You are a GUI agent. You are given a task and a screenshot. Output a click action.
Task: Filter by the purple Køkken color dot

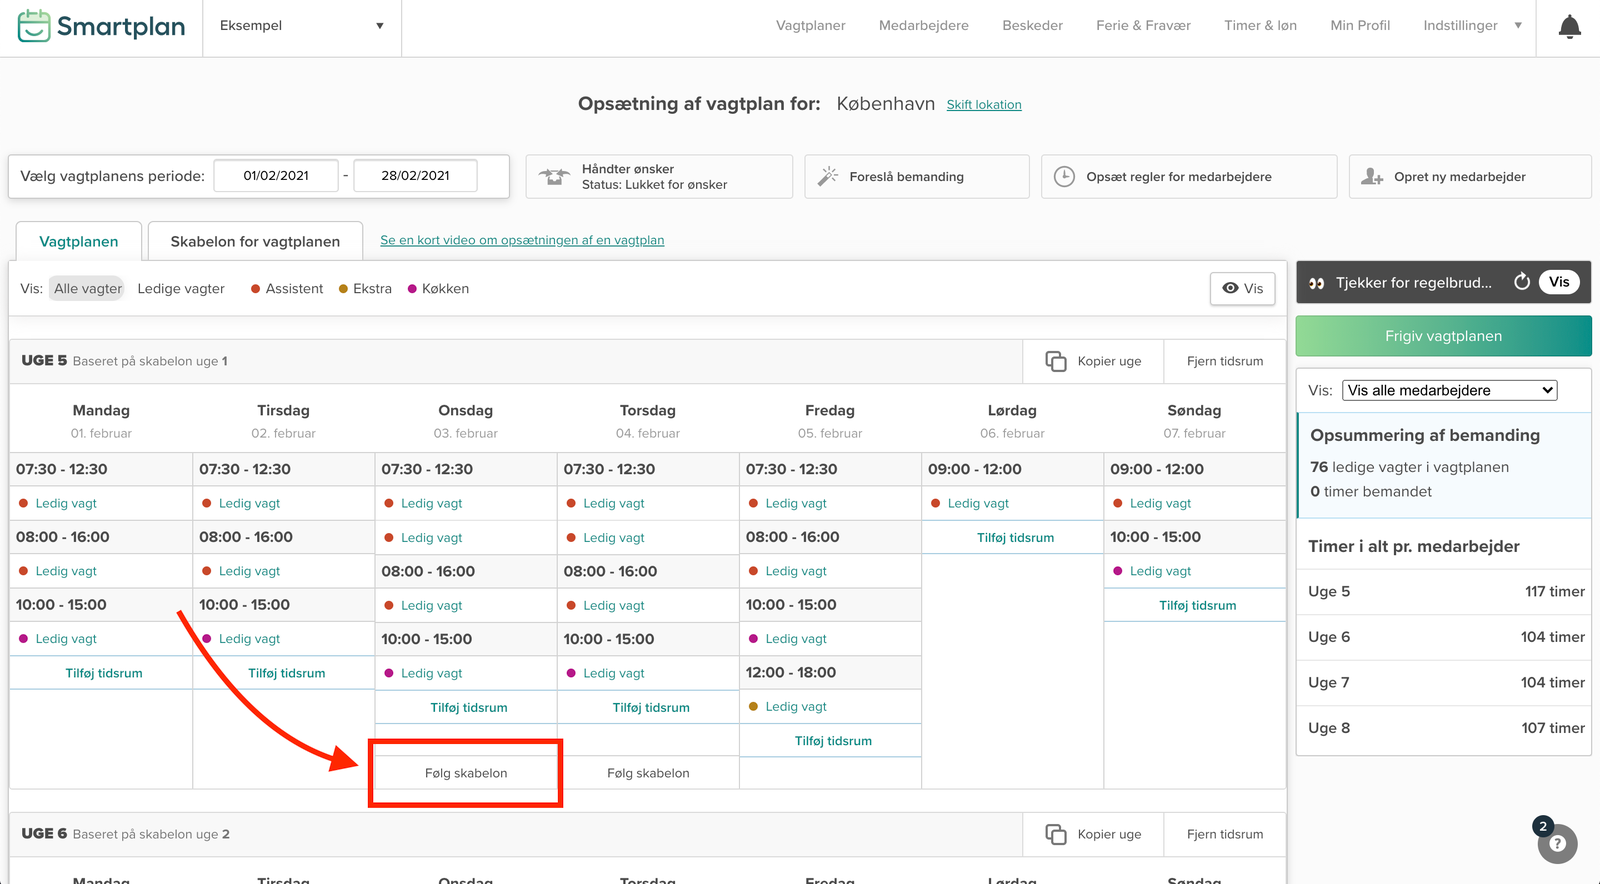(x=412, y=289)
